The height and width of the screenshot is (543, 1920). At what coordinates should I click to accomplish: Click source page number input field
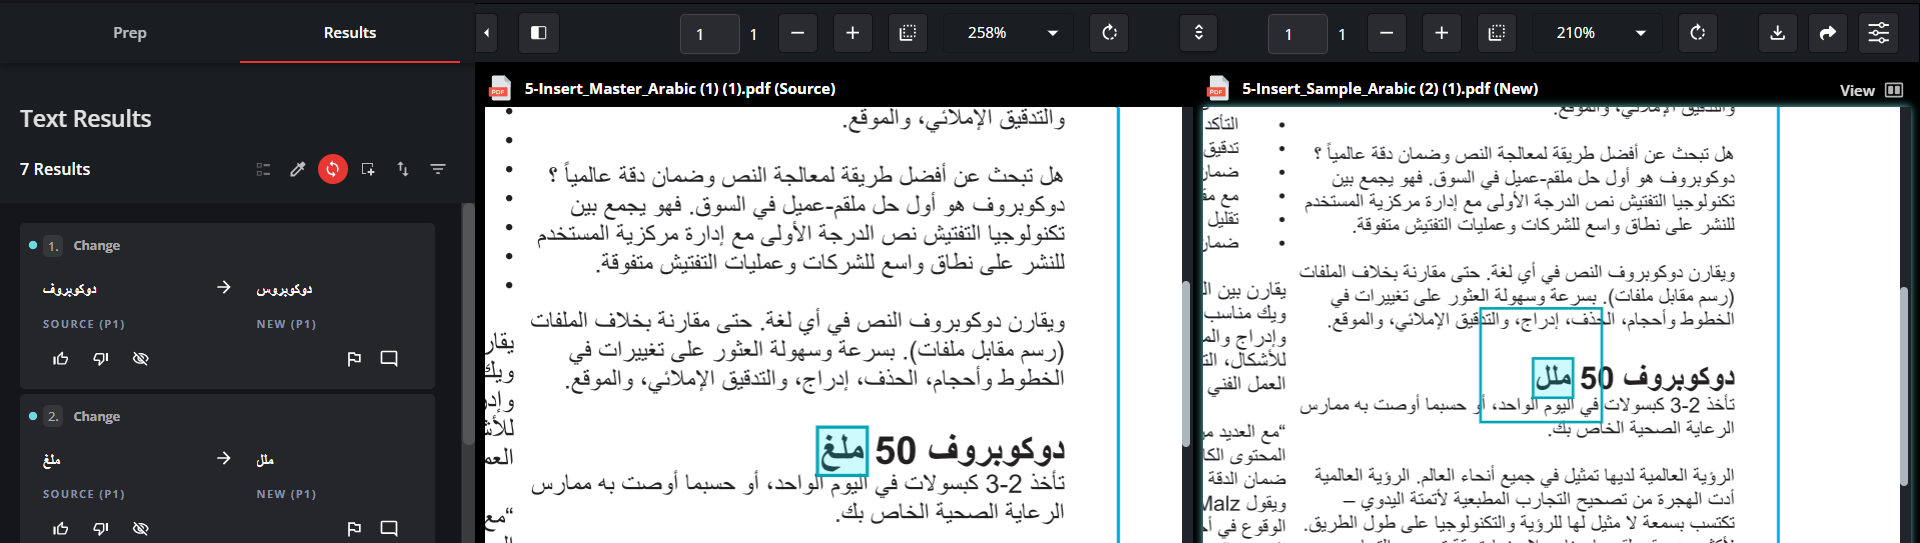pyautogui.click(x=709, y=34)
